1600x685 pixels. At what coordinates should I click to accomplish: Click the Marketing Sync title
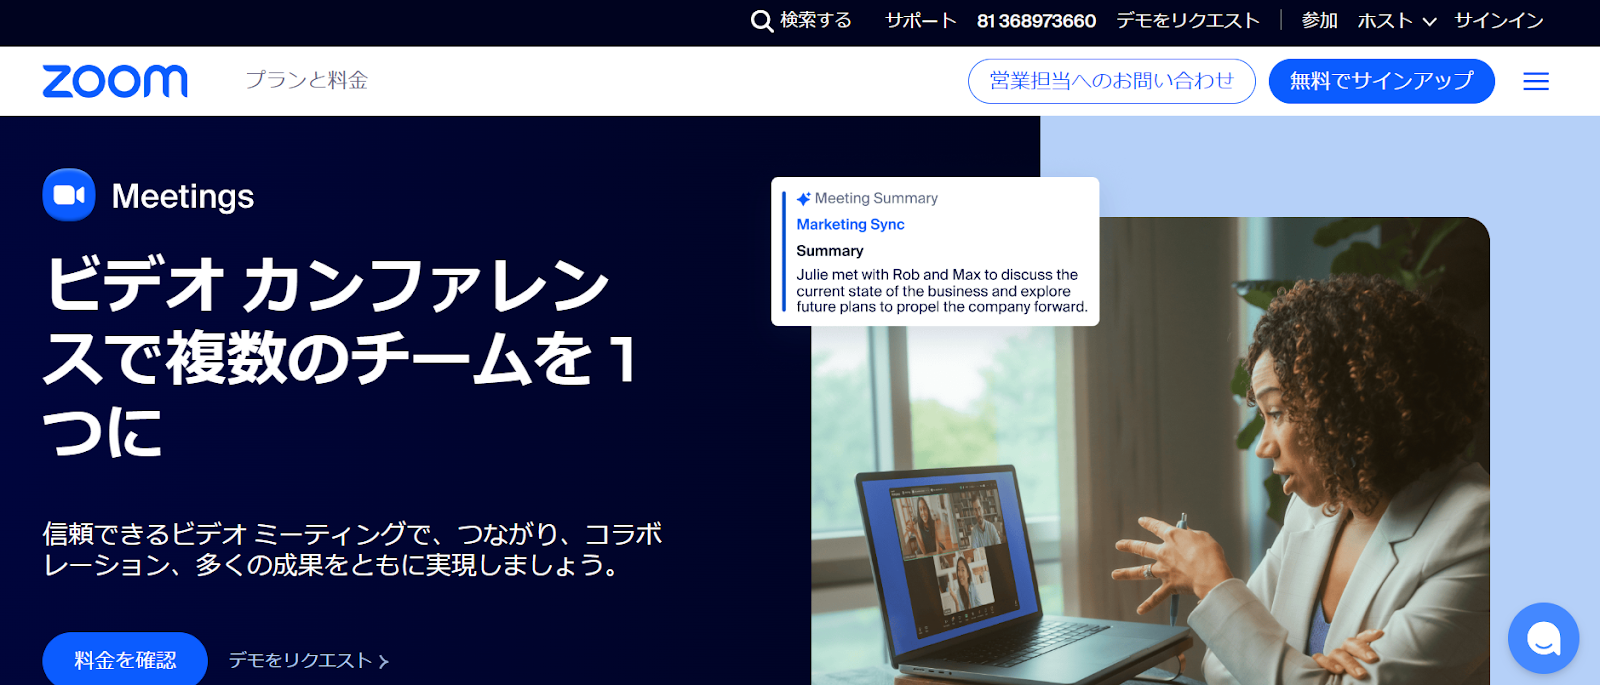pyautogui.click(x=850, y=225)
